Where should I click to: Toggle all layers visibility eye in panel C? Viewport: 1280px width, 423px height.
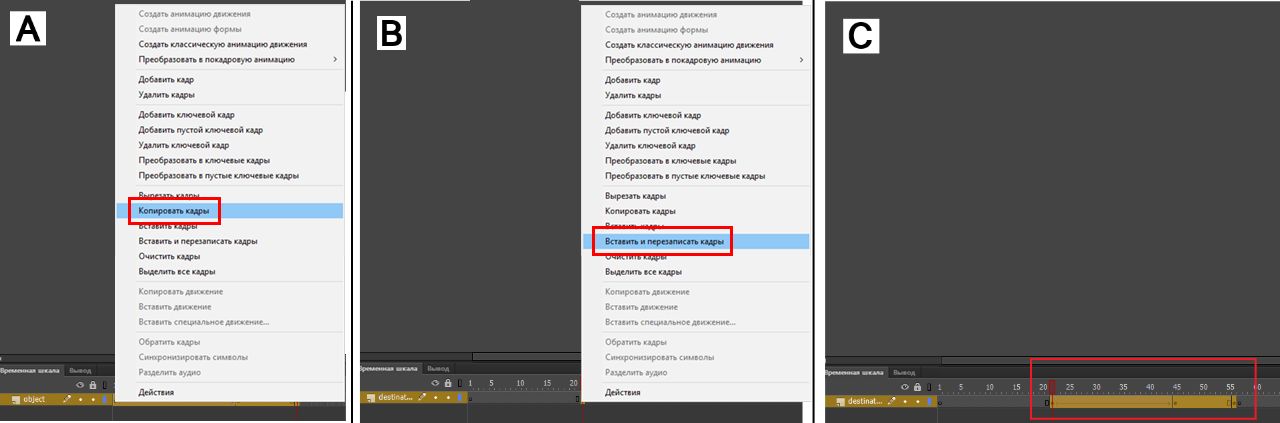[905, 387]
